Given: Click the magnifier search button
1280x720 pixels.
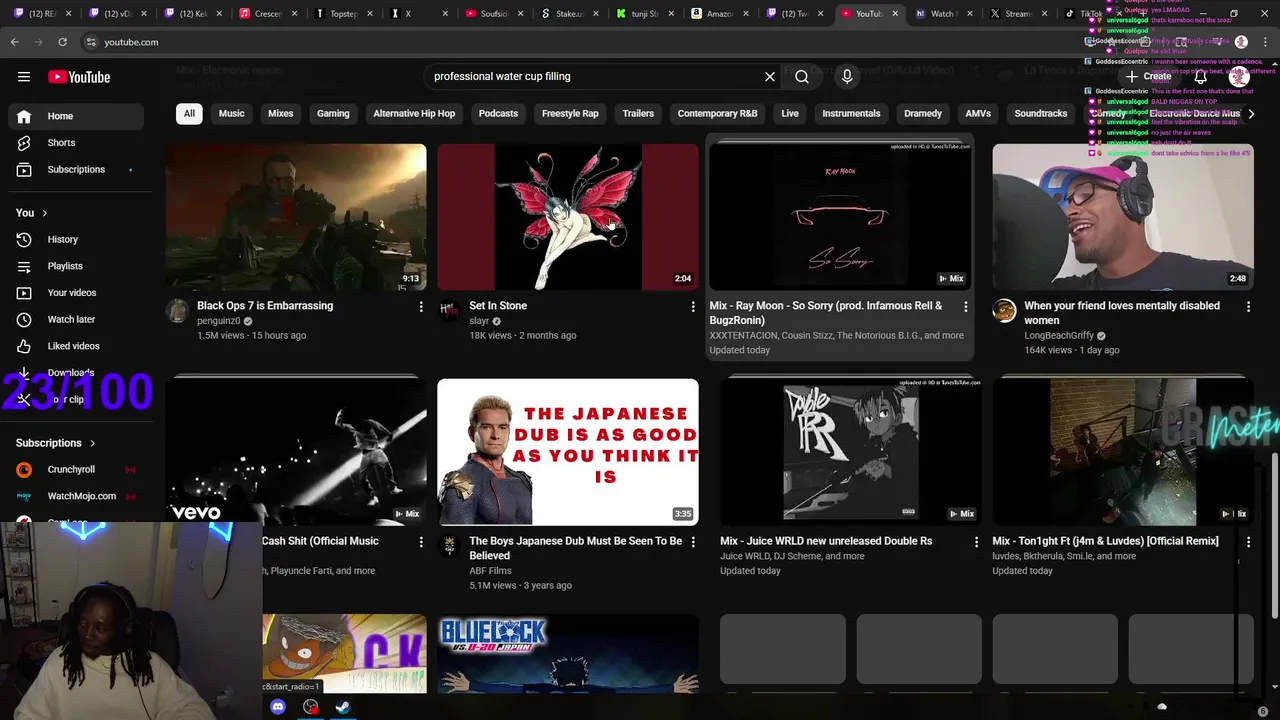Looking at the screenshot, I should point(802,76).
